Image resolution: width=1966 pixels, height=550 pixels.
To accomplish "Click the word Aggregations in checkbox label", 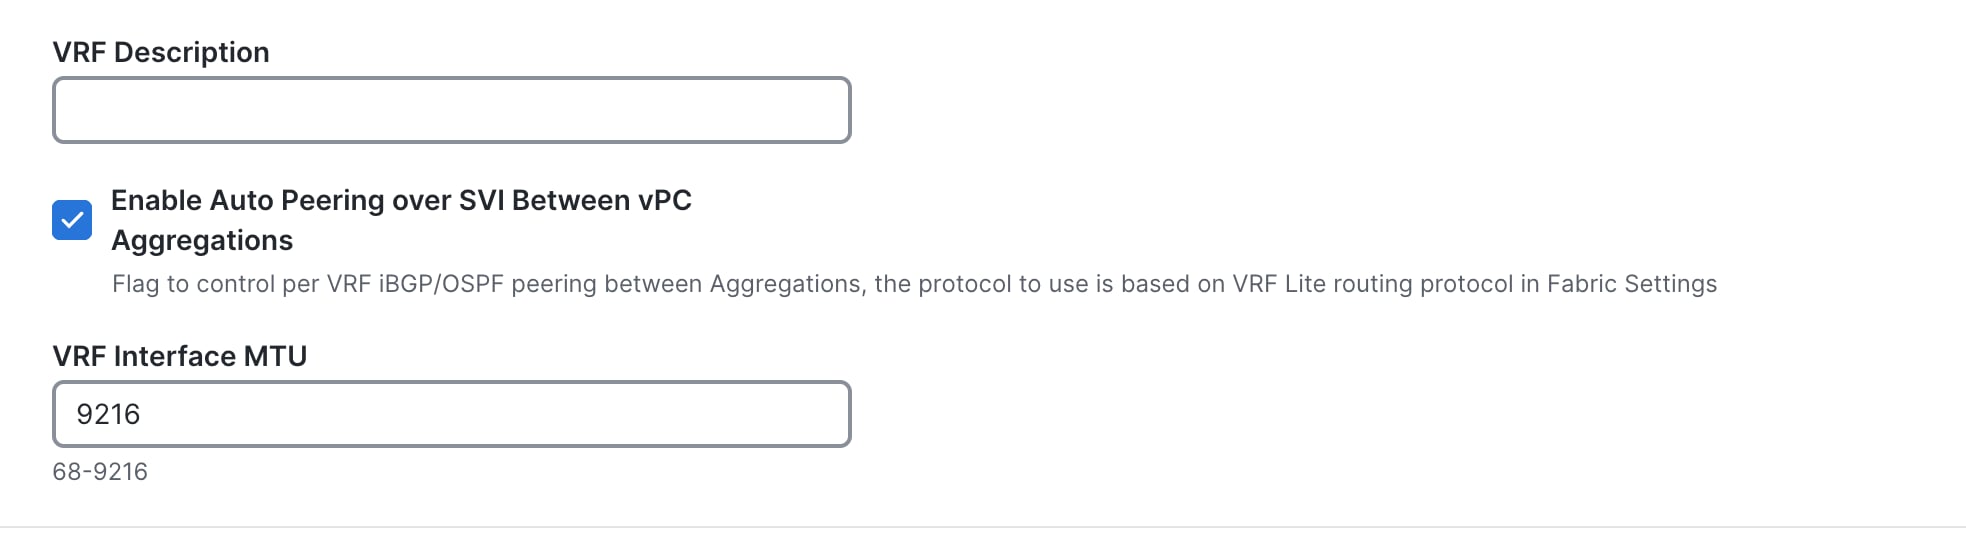I will click(x=202, y=240).
